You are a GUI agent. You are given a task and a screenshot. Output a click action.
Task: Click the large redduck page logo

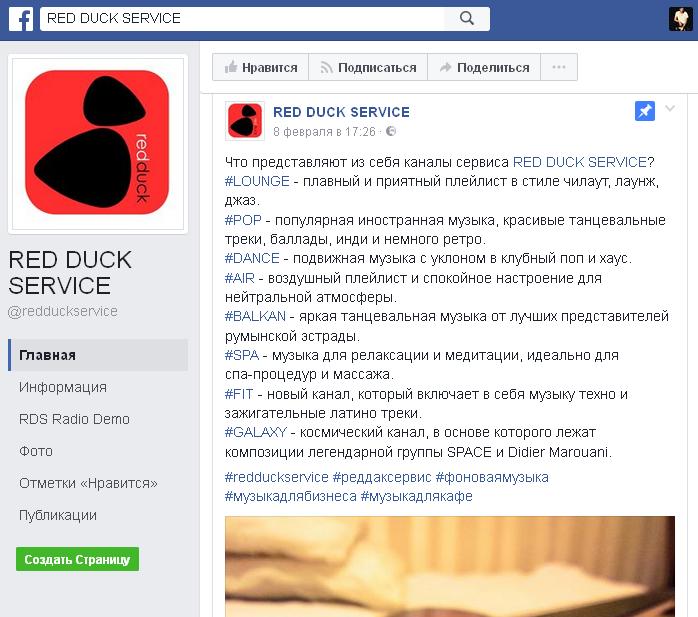tap(97, 142)
